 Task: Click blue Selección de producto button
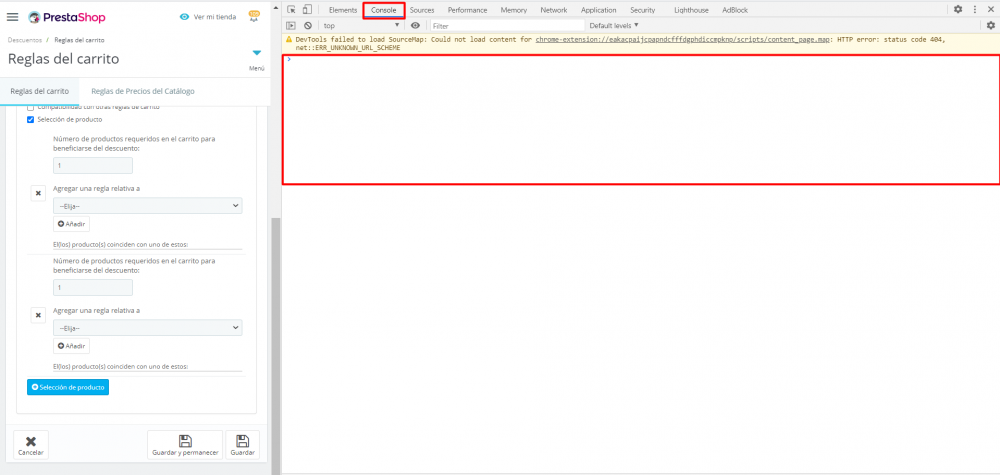coord(68,387)
